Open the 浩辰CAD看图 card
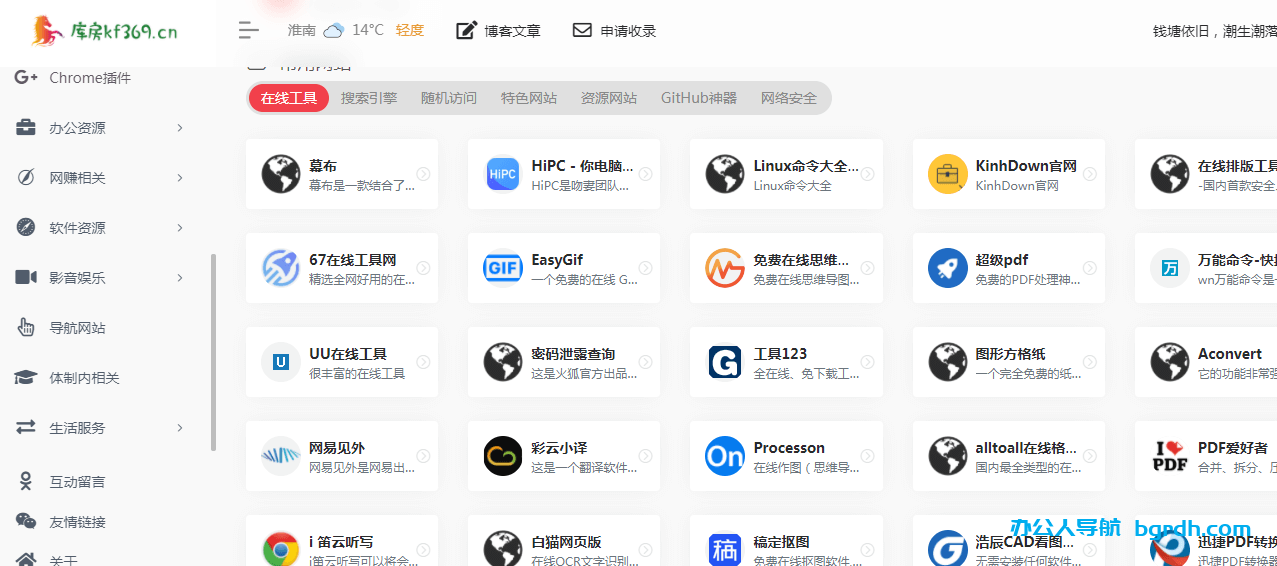The width and height of the screenshot is (1277, 566). tap(1009, 541)
